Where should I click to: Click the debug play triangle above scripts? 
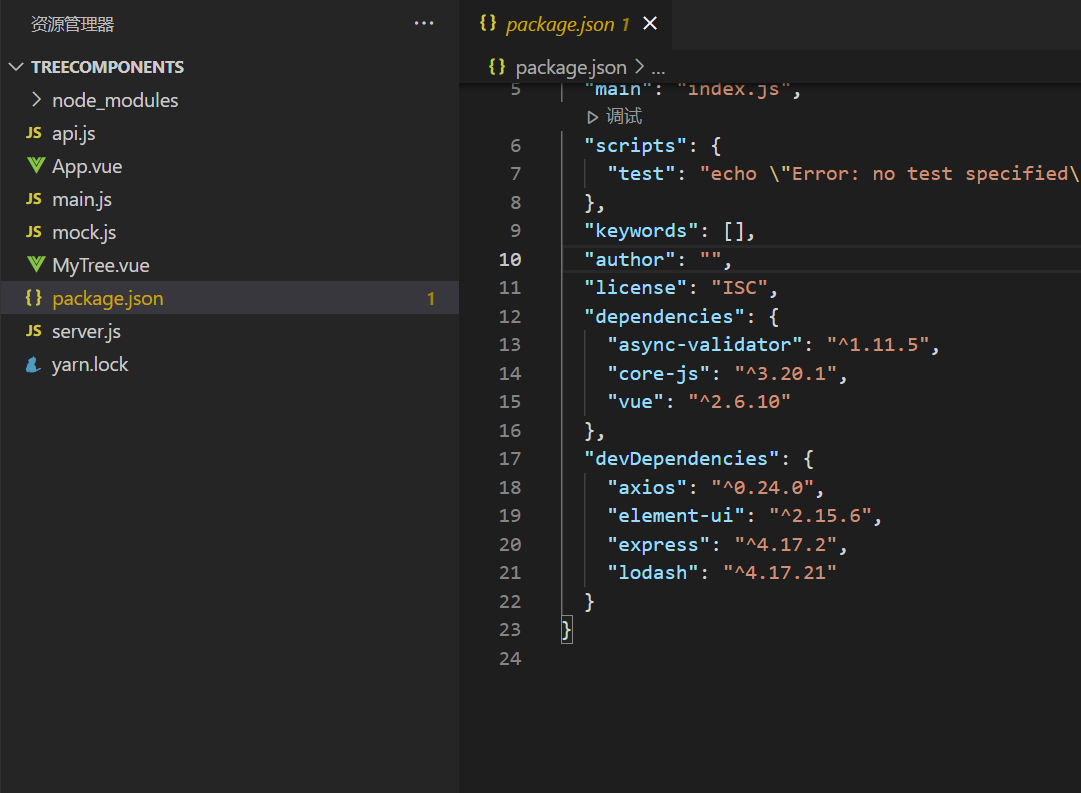coord(593,117)
